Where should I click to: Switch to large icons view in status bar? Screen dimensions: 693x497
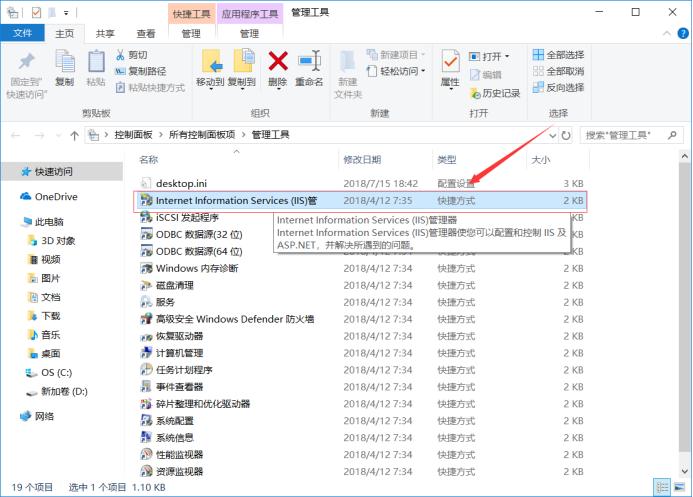(x=680, y=487)
